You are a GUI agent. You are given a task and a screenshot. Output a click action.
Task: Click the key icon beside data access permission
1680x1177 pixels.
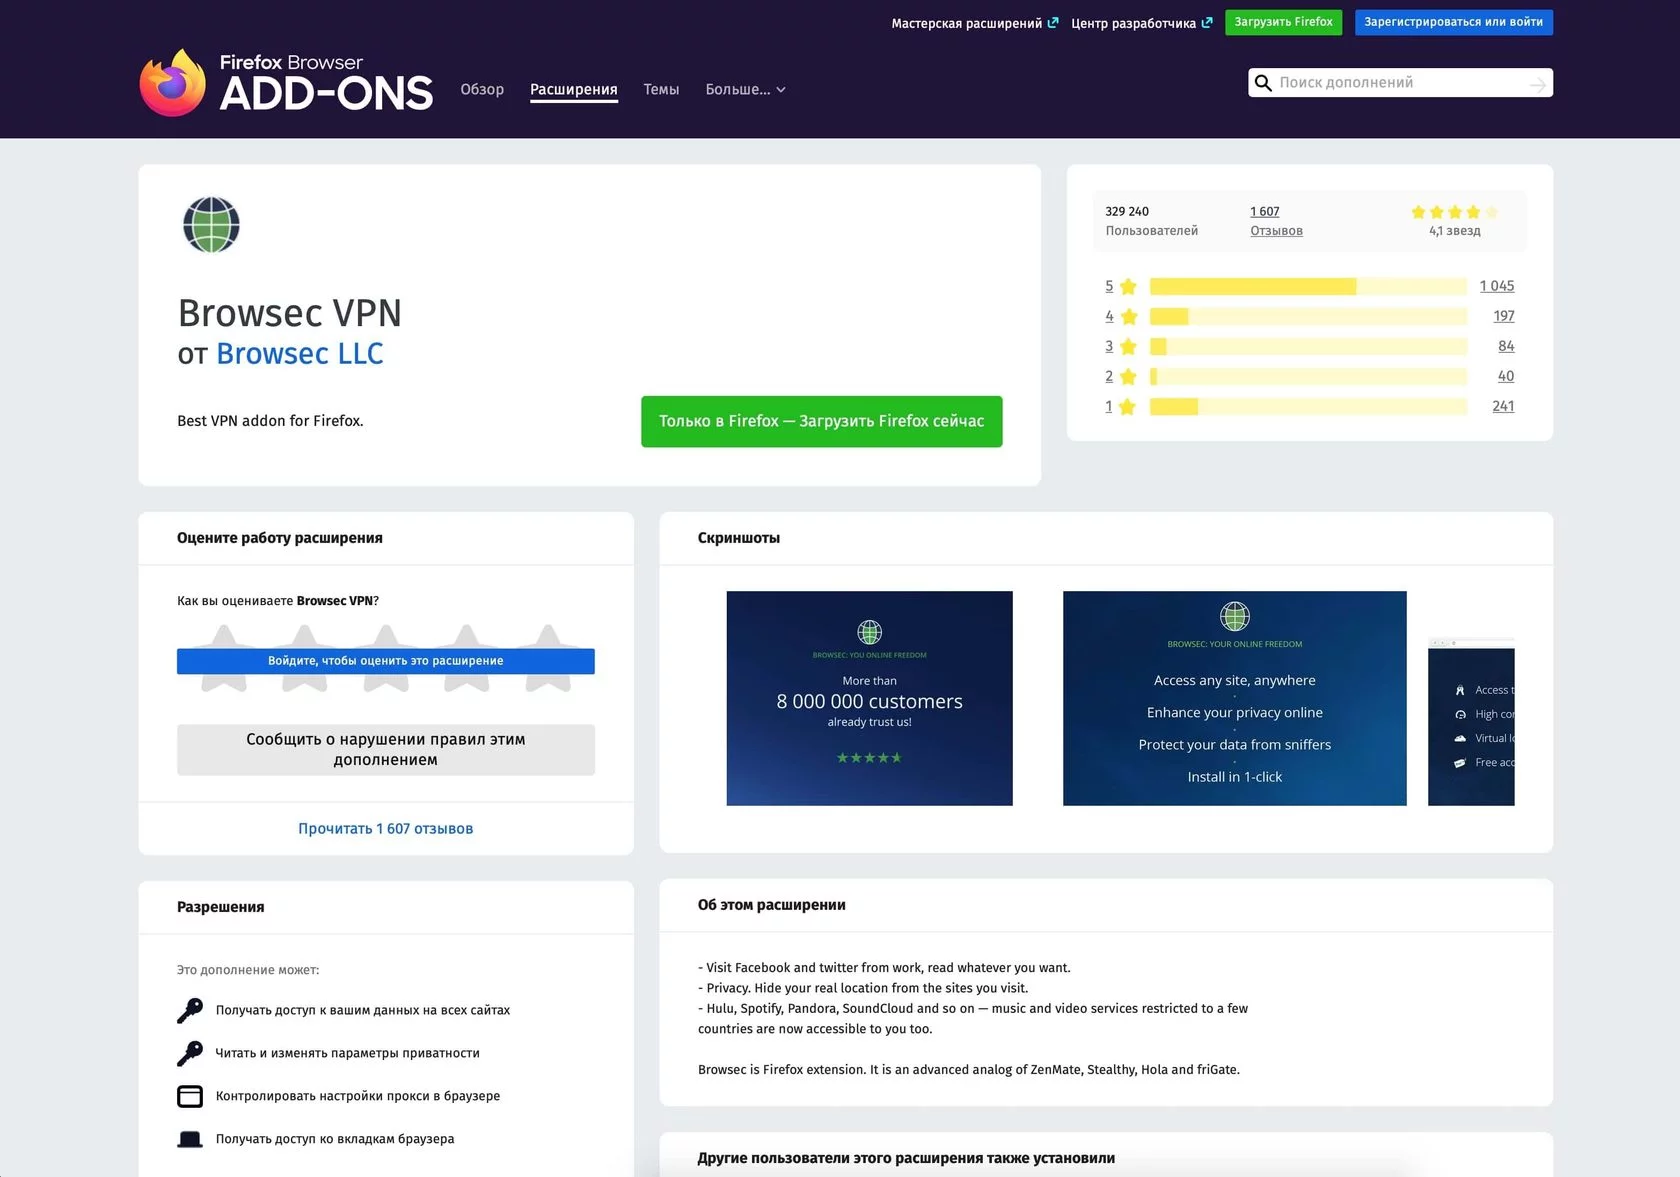coord(190,1011)
